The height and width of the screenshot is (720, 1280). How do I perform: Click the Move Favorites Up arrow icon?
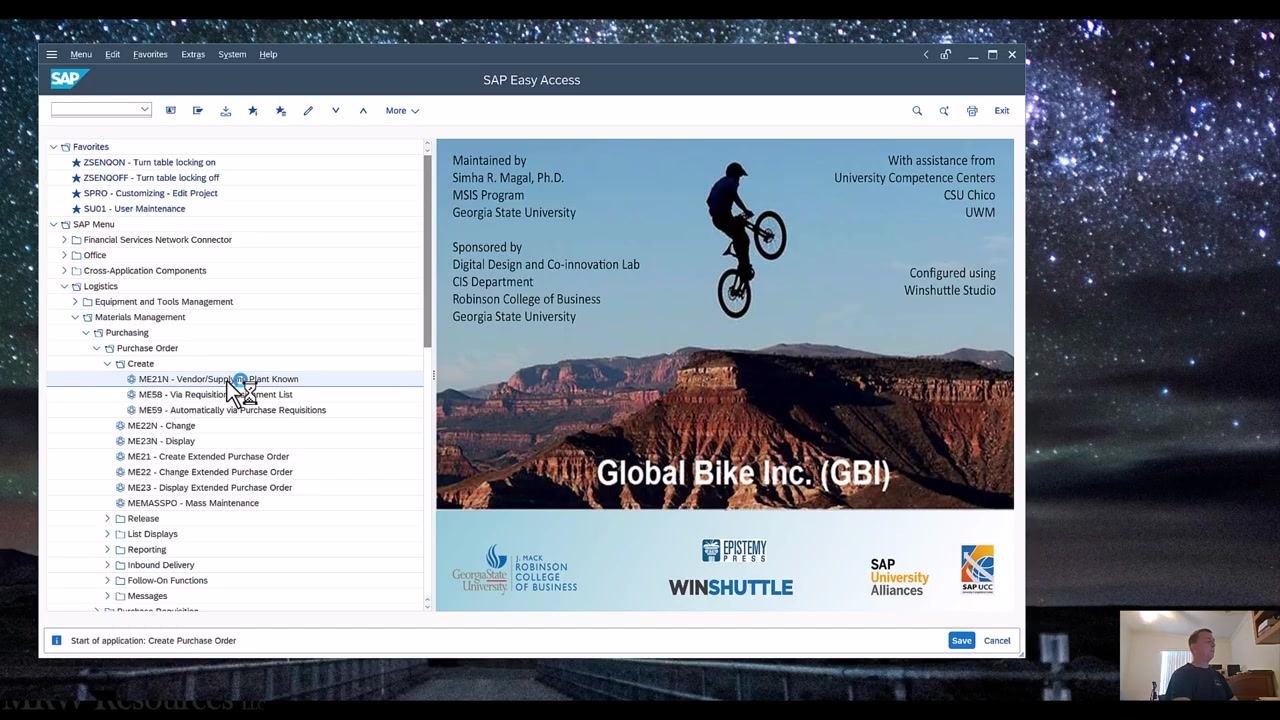(363, 110)
